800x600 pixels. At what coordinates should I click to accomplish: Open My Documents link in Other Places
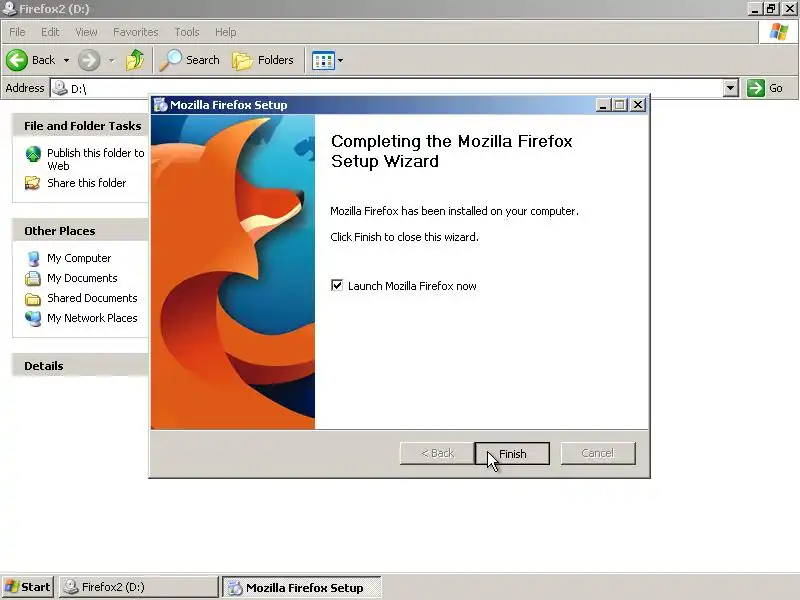point(82,278)
